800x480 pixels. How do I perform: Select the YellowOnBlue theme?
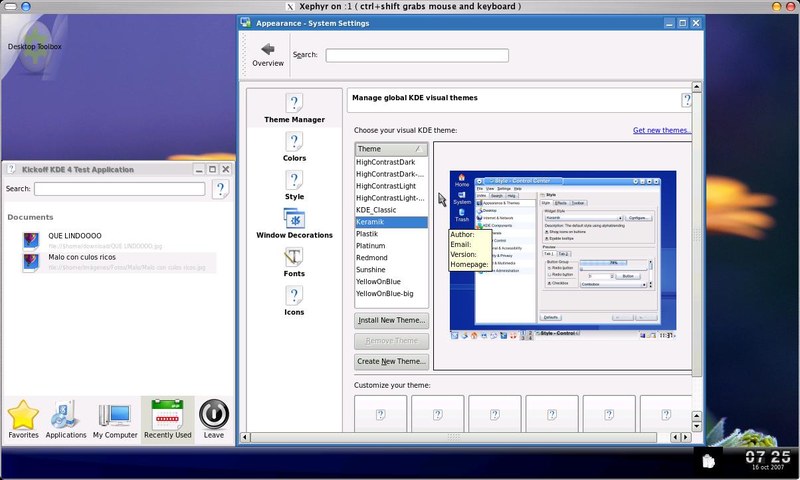pos(391,282)
